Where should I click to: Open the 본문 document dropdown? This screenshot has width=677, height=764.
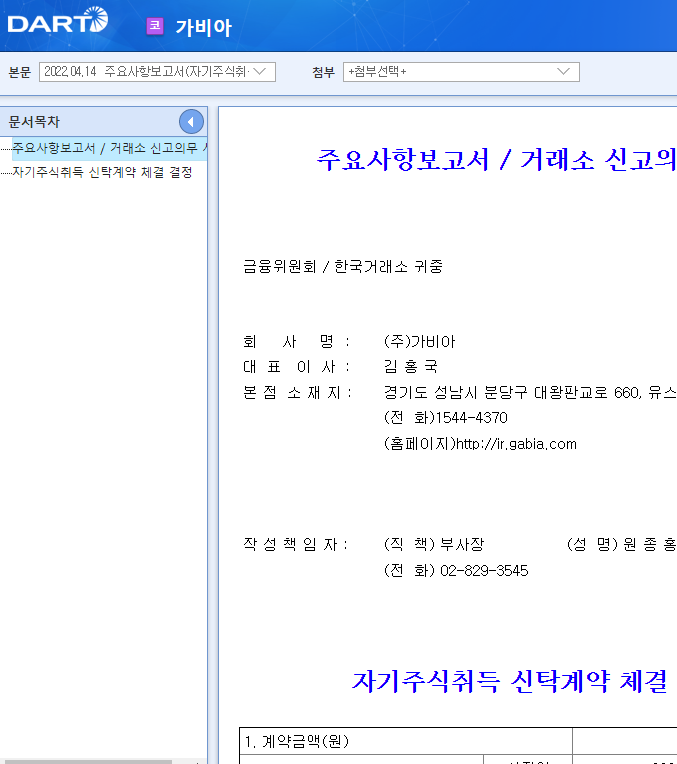(157, 72)
